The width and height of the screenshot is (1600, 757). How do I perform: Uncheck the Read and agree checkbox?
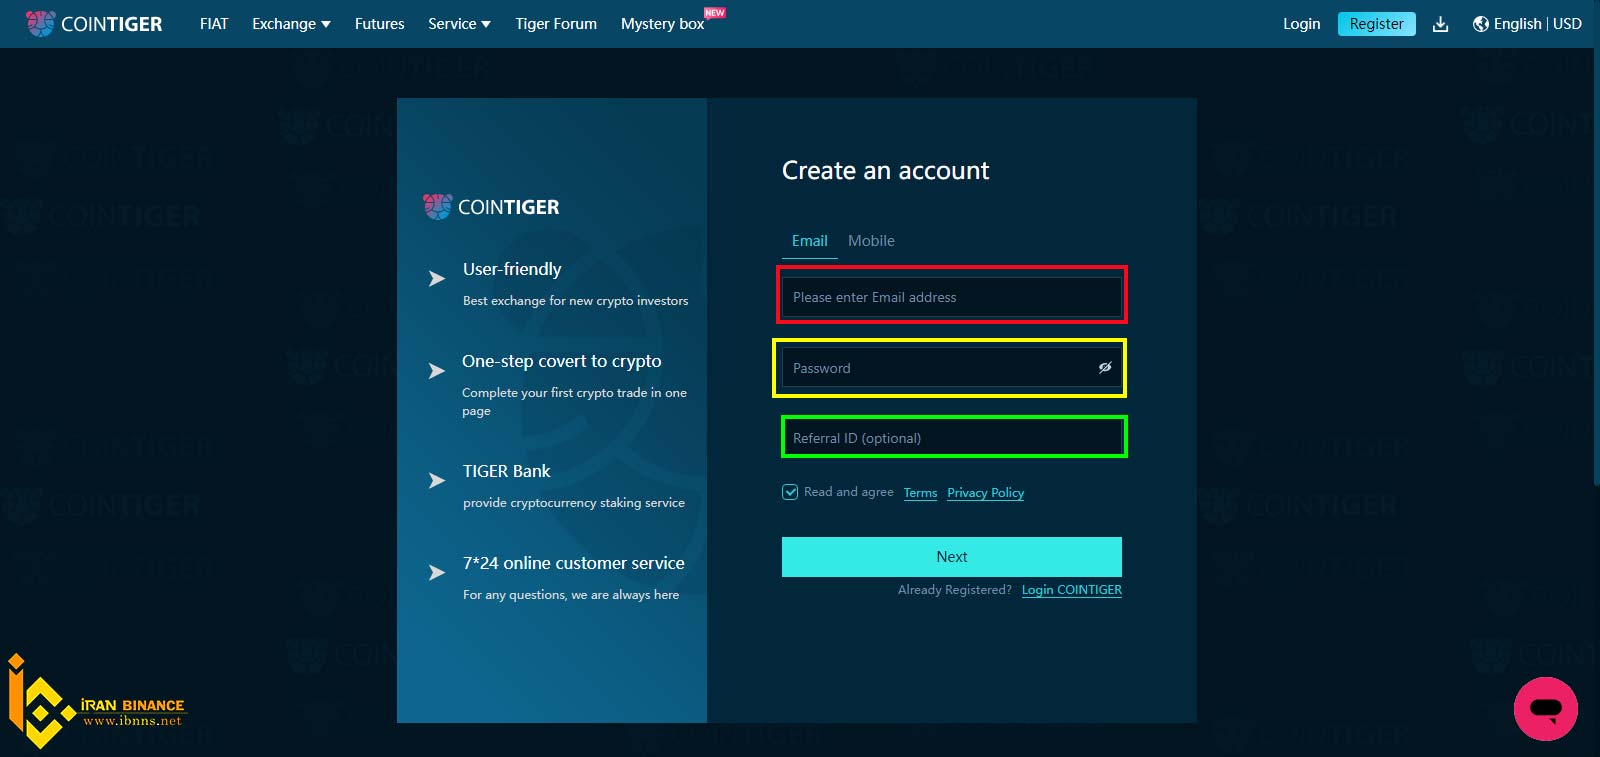790,492
